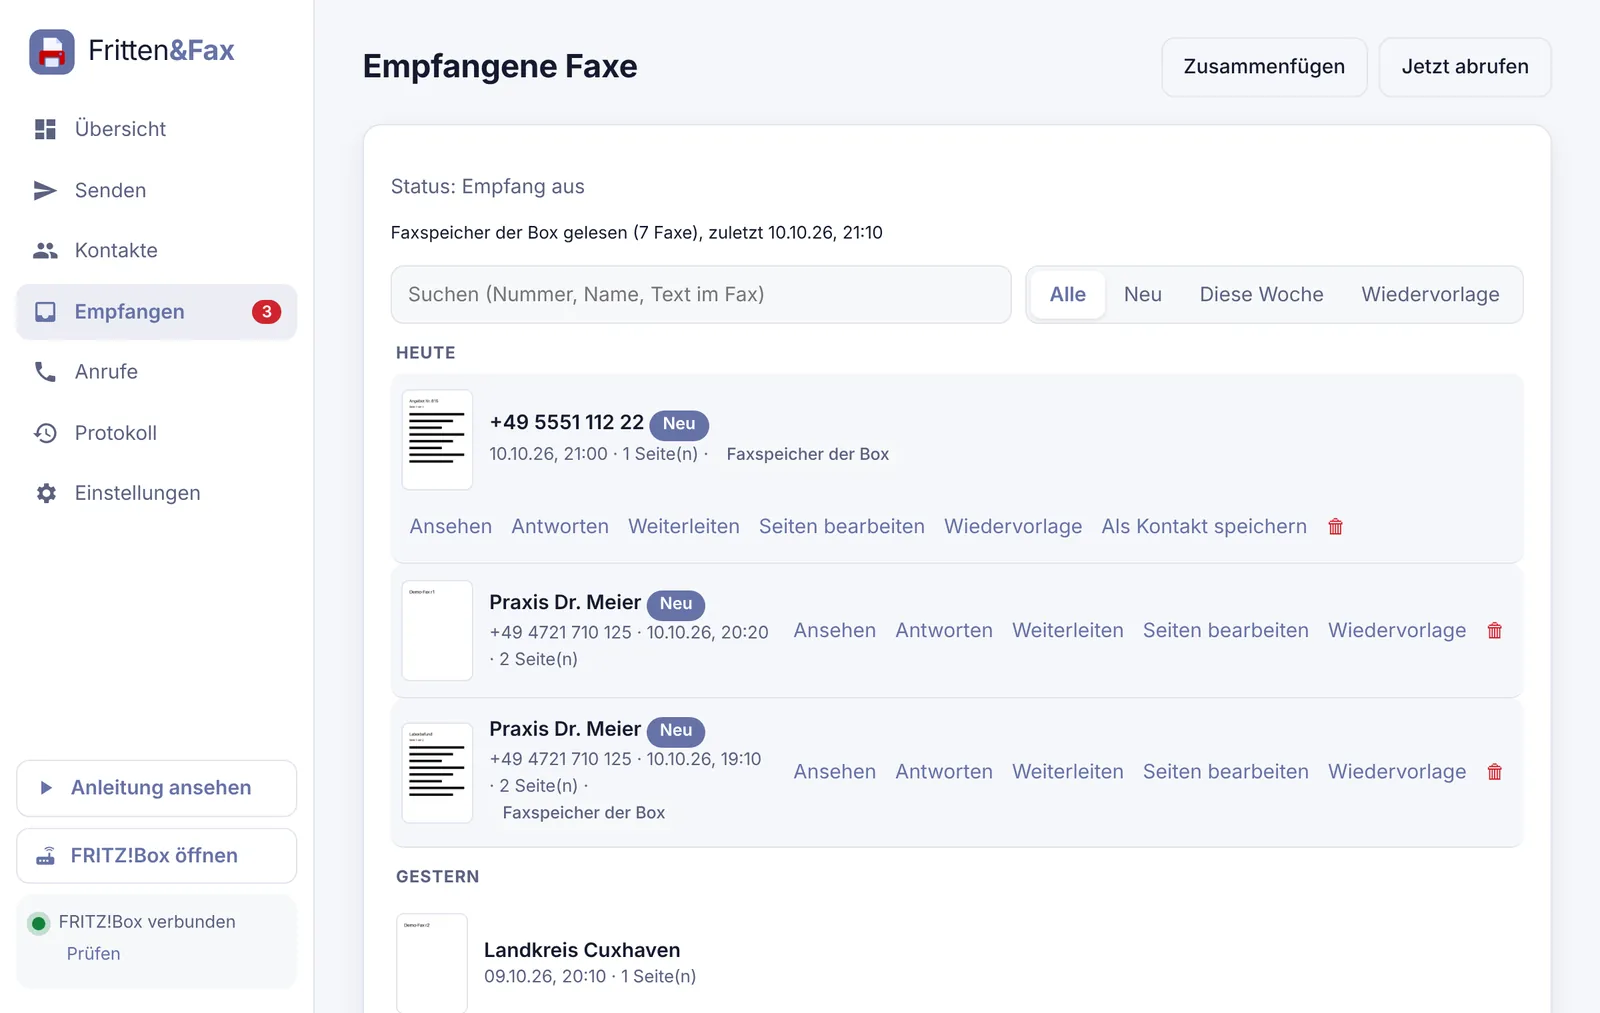Click Ansehen for the 20:20 Praxis fax
1600x1013 pixels.
(x=835, y=631)
